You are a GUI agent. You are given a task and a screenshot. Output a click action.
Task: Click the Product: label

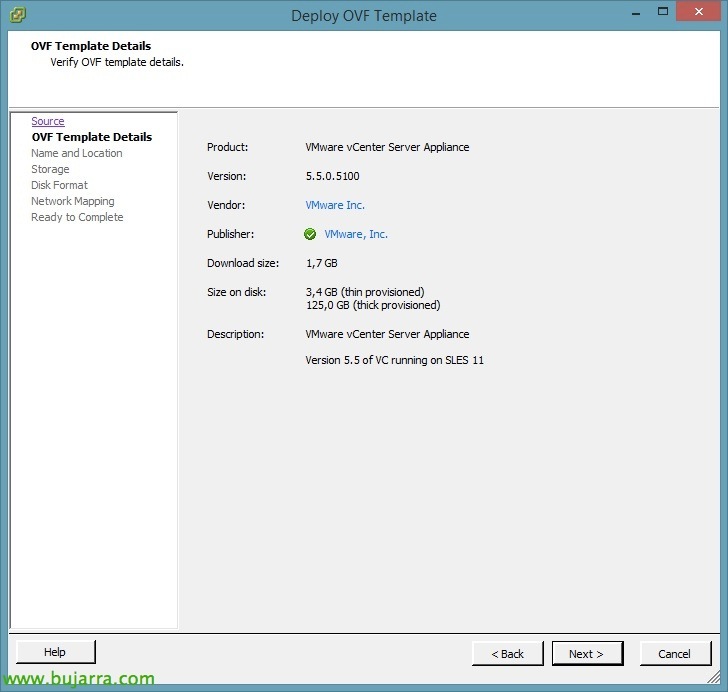point(228,147)
